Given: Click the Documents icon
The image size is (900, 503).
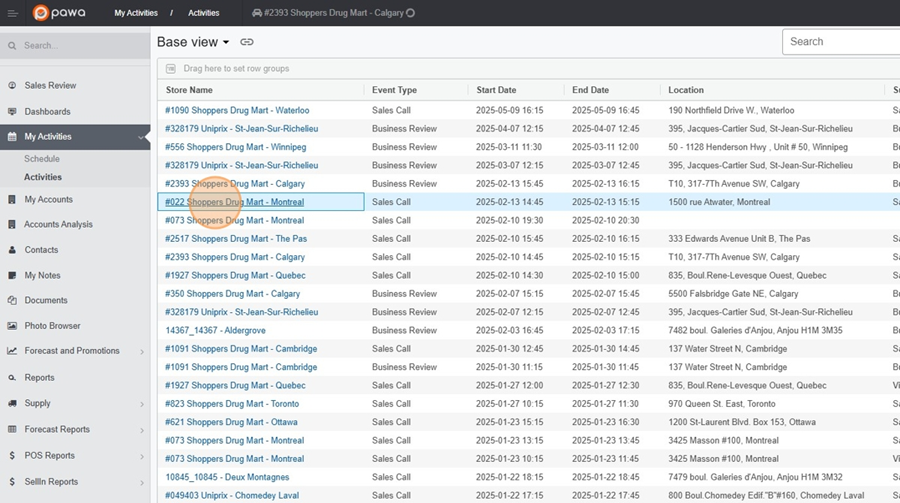Looking at the screenshot, I should click(12, 300).
